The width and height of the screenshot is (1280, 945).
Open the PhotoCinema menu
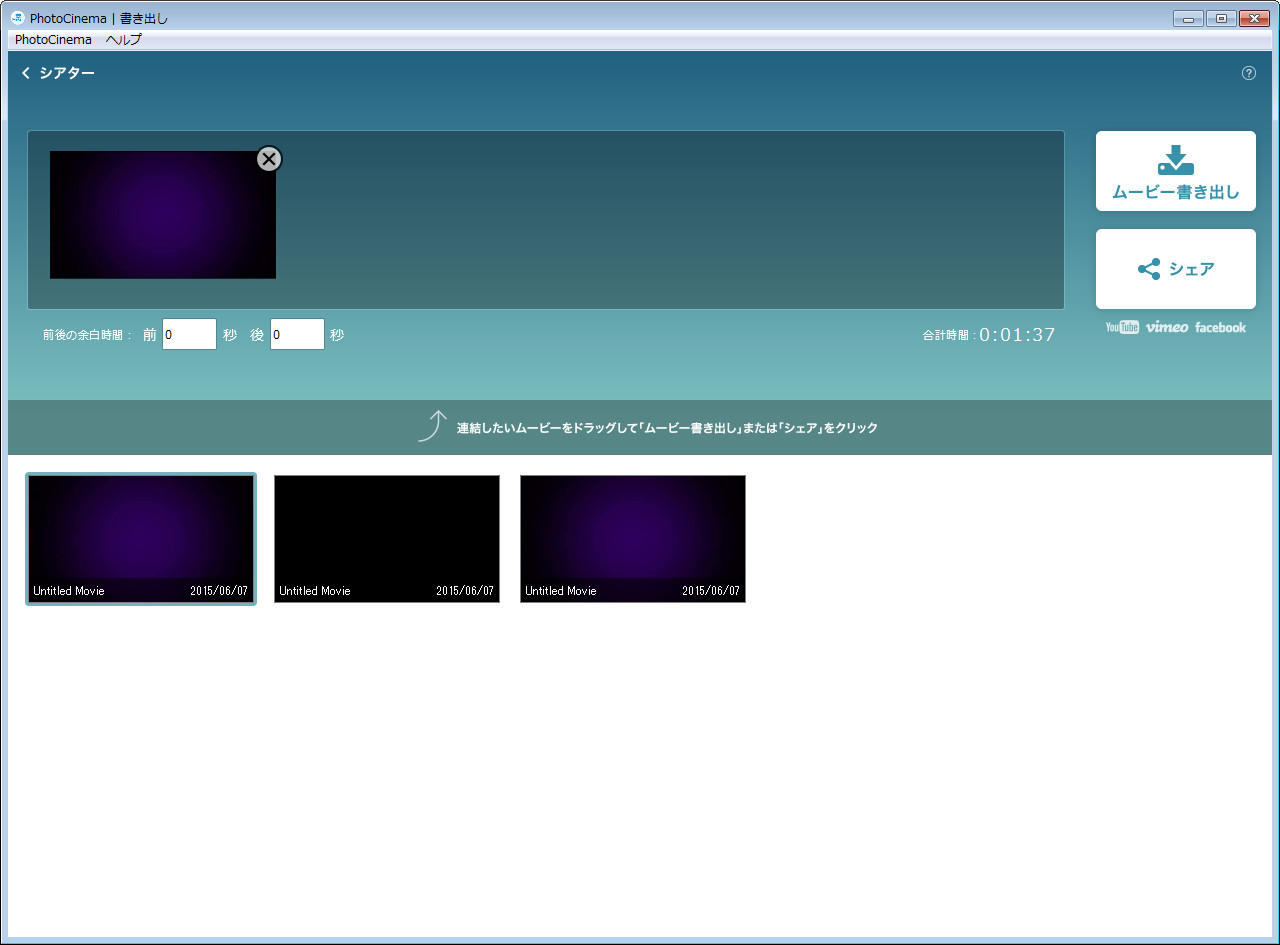pyautogui.click(x=53, y=40)
